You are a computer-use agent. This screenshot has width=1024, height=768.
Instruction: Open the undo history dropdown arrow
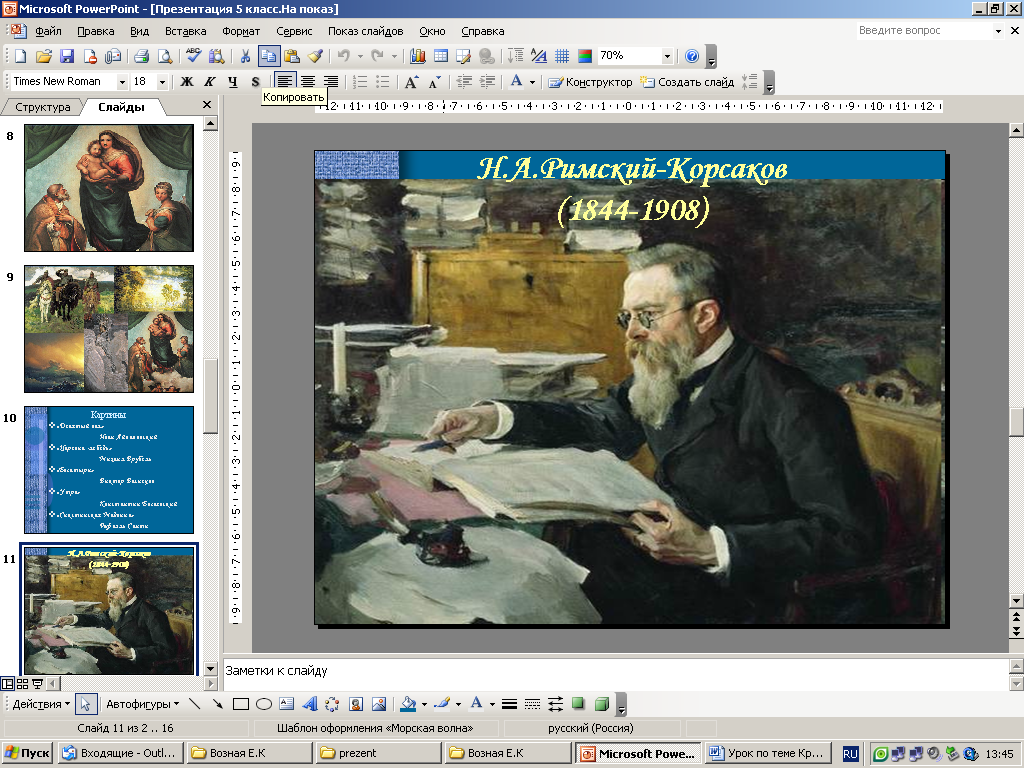[x=360, y=56]
